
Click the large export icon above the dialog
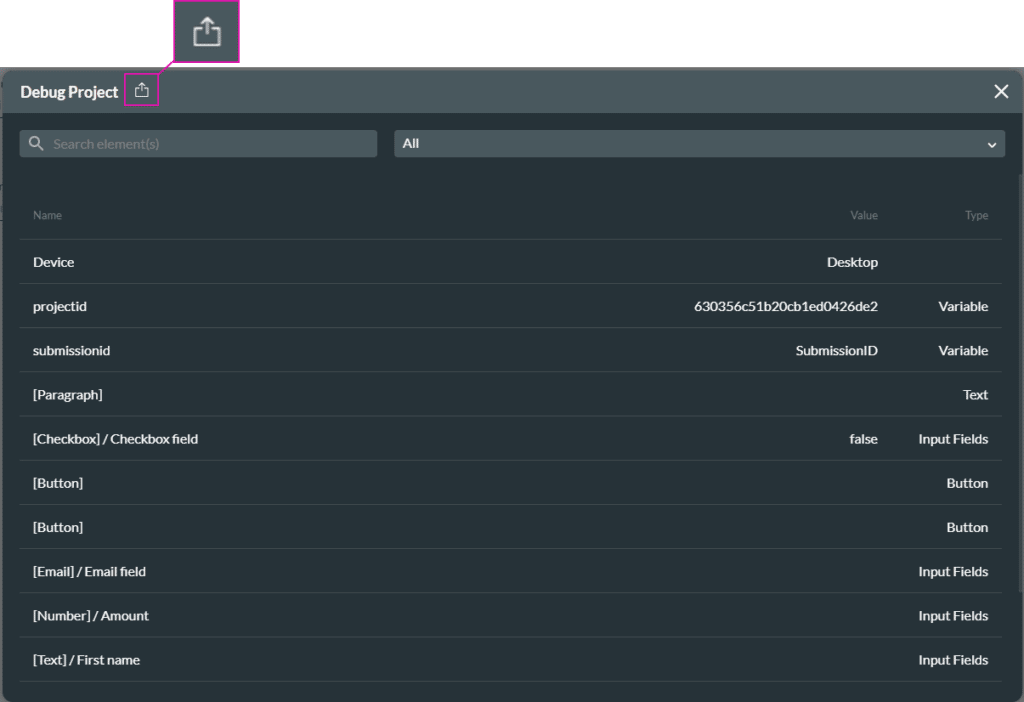pos(206,31)
